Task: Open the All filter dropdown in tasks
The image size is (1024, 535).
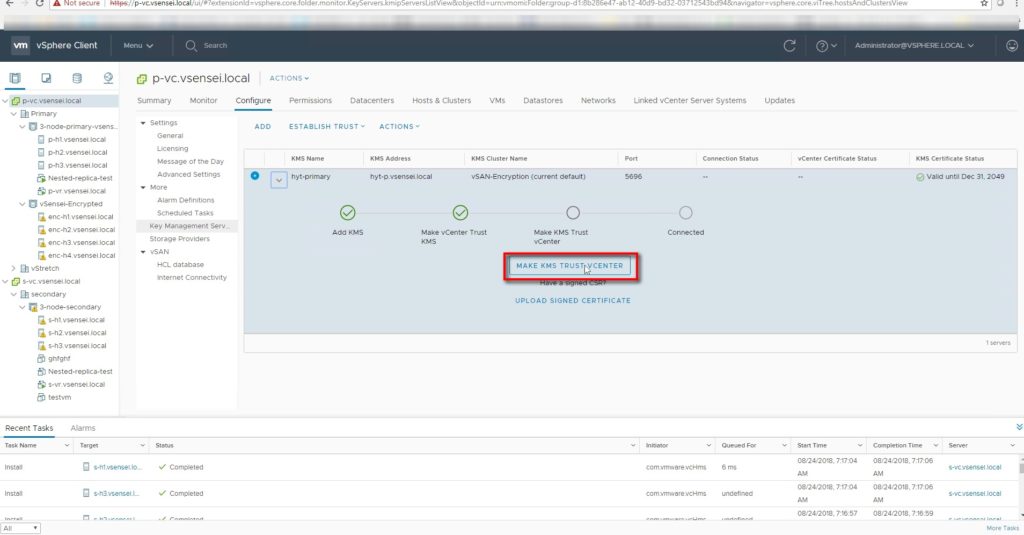Action: [x=21, y=528]
